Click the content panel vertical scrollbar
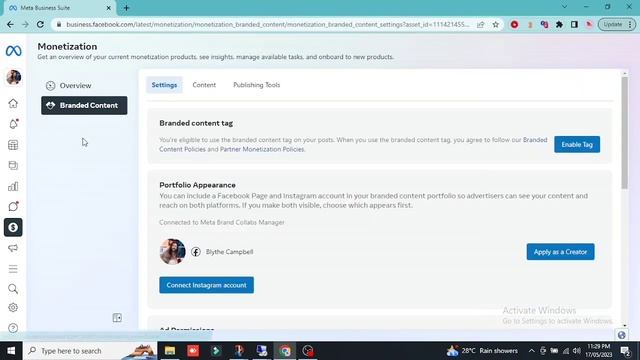640x360 pixels. point(624,133)
